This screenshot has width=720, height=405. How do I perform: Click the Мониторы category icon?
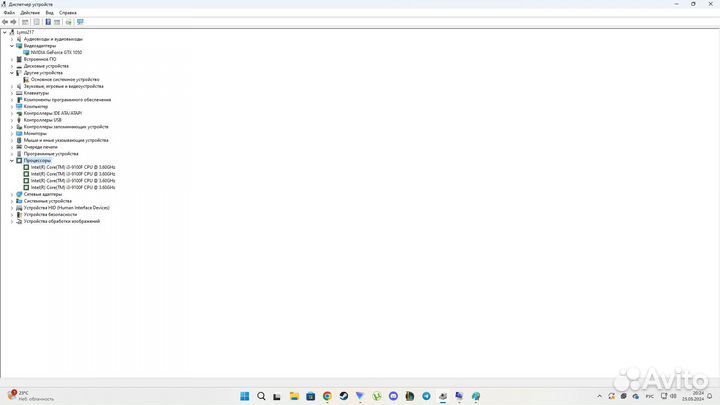pos(19,134)
